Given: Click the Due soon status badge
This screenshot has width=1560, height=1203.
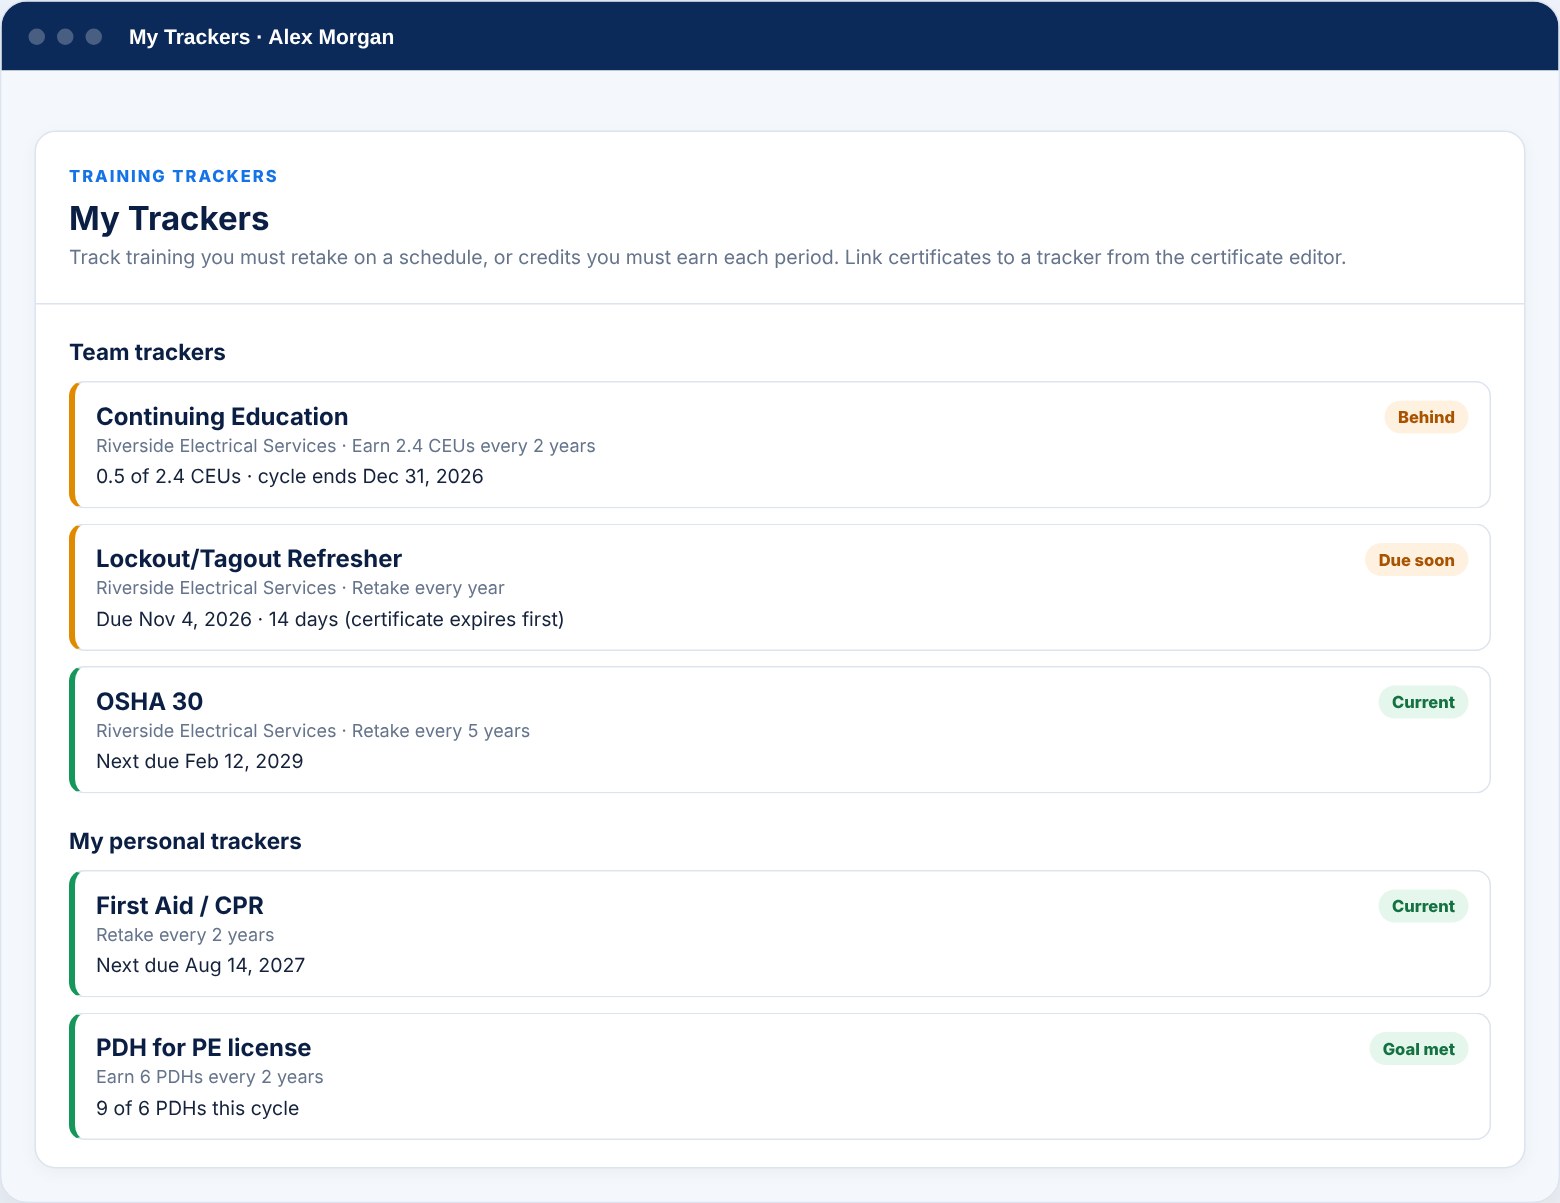Looking at the screenshot, I should click(x=1416, y=560).
